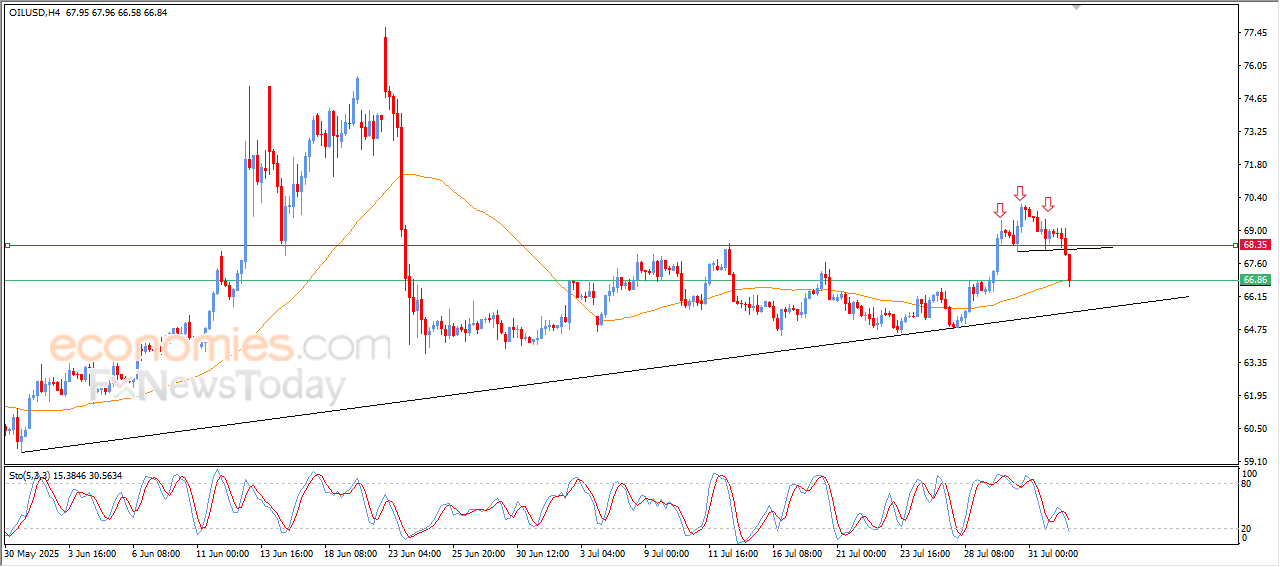The image size is (1280, 567).
Task: Click the 11 Jul 16:00 time label
Action: (x=735, y=552)
